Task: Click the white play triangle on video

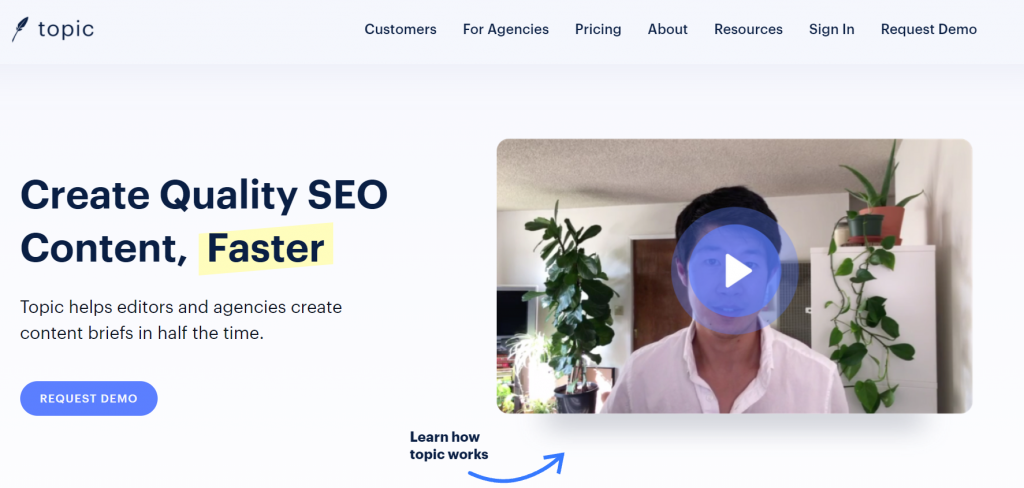Action: (738, 271)
